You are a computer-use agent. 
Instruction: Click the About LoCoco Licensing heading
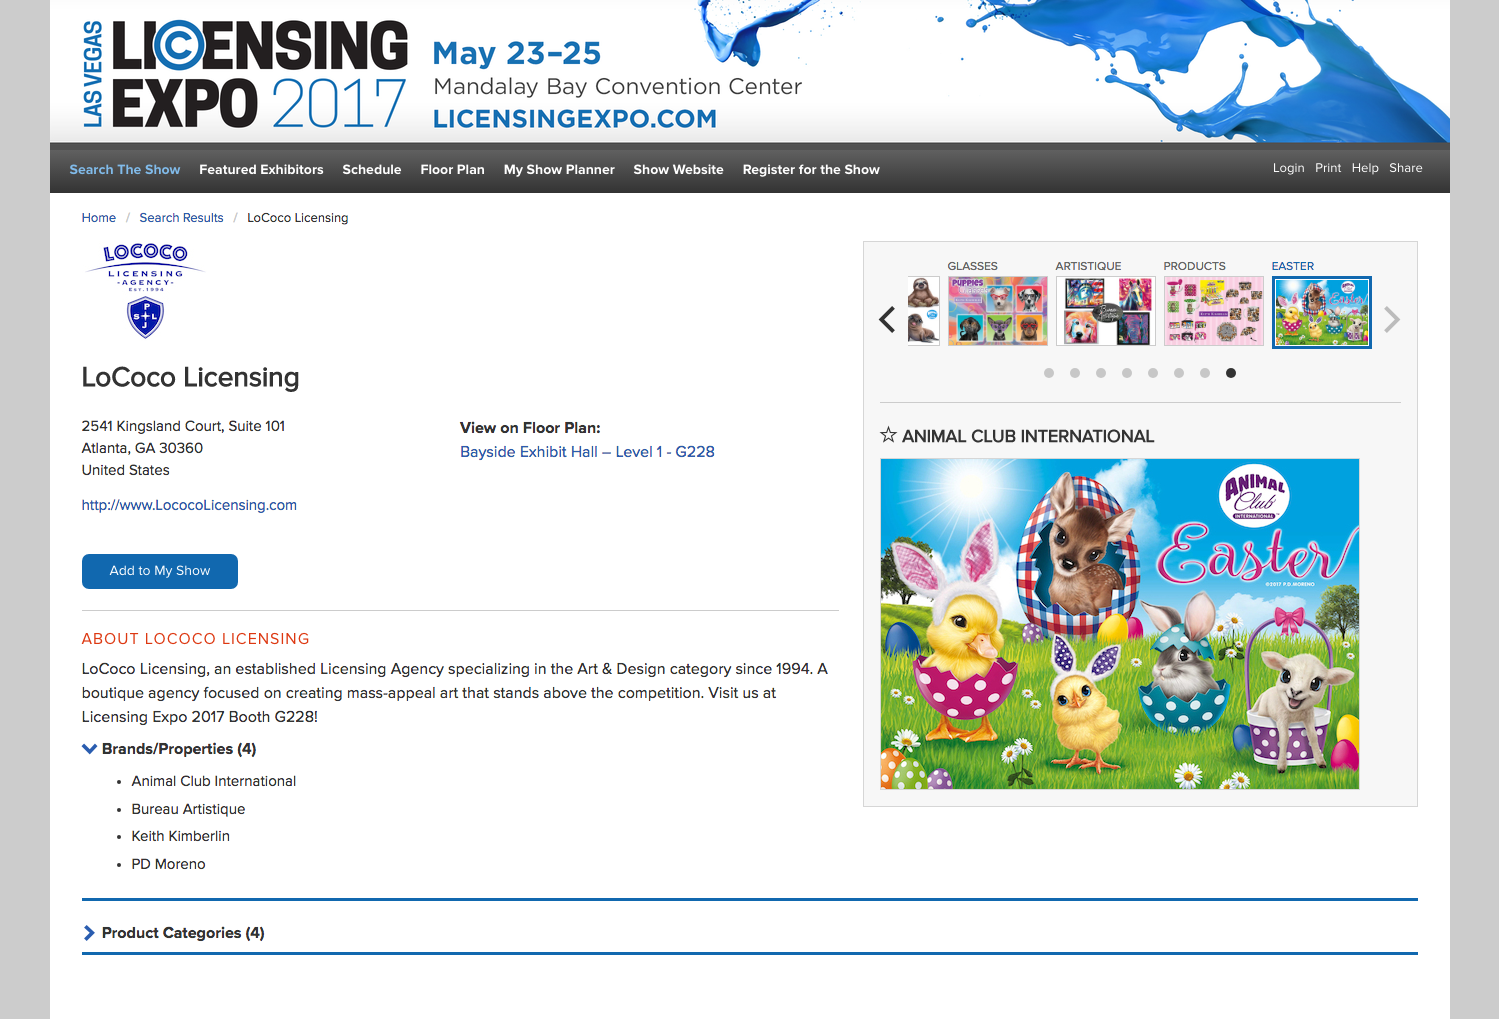click(196, 639)
